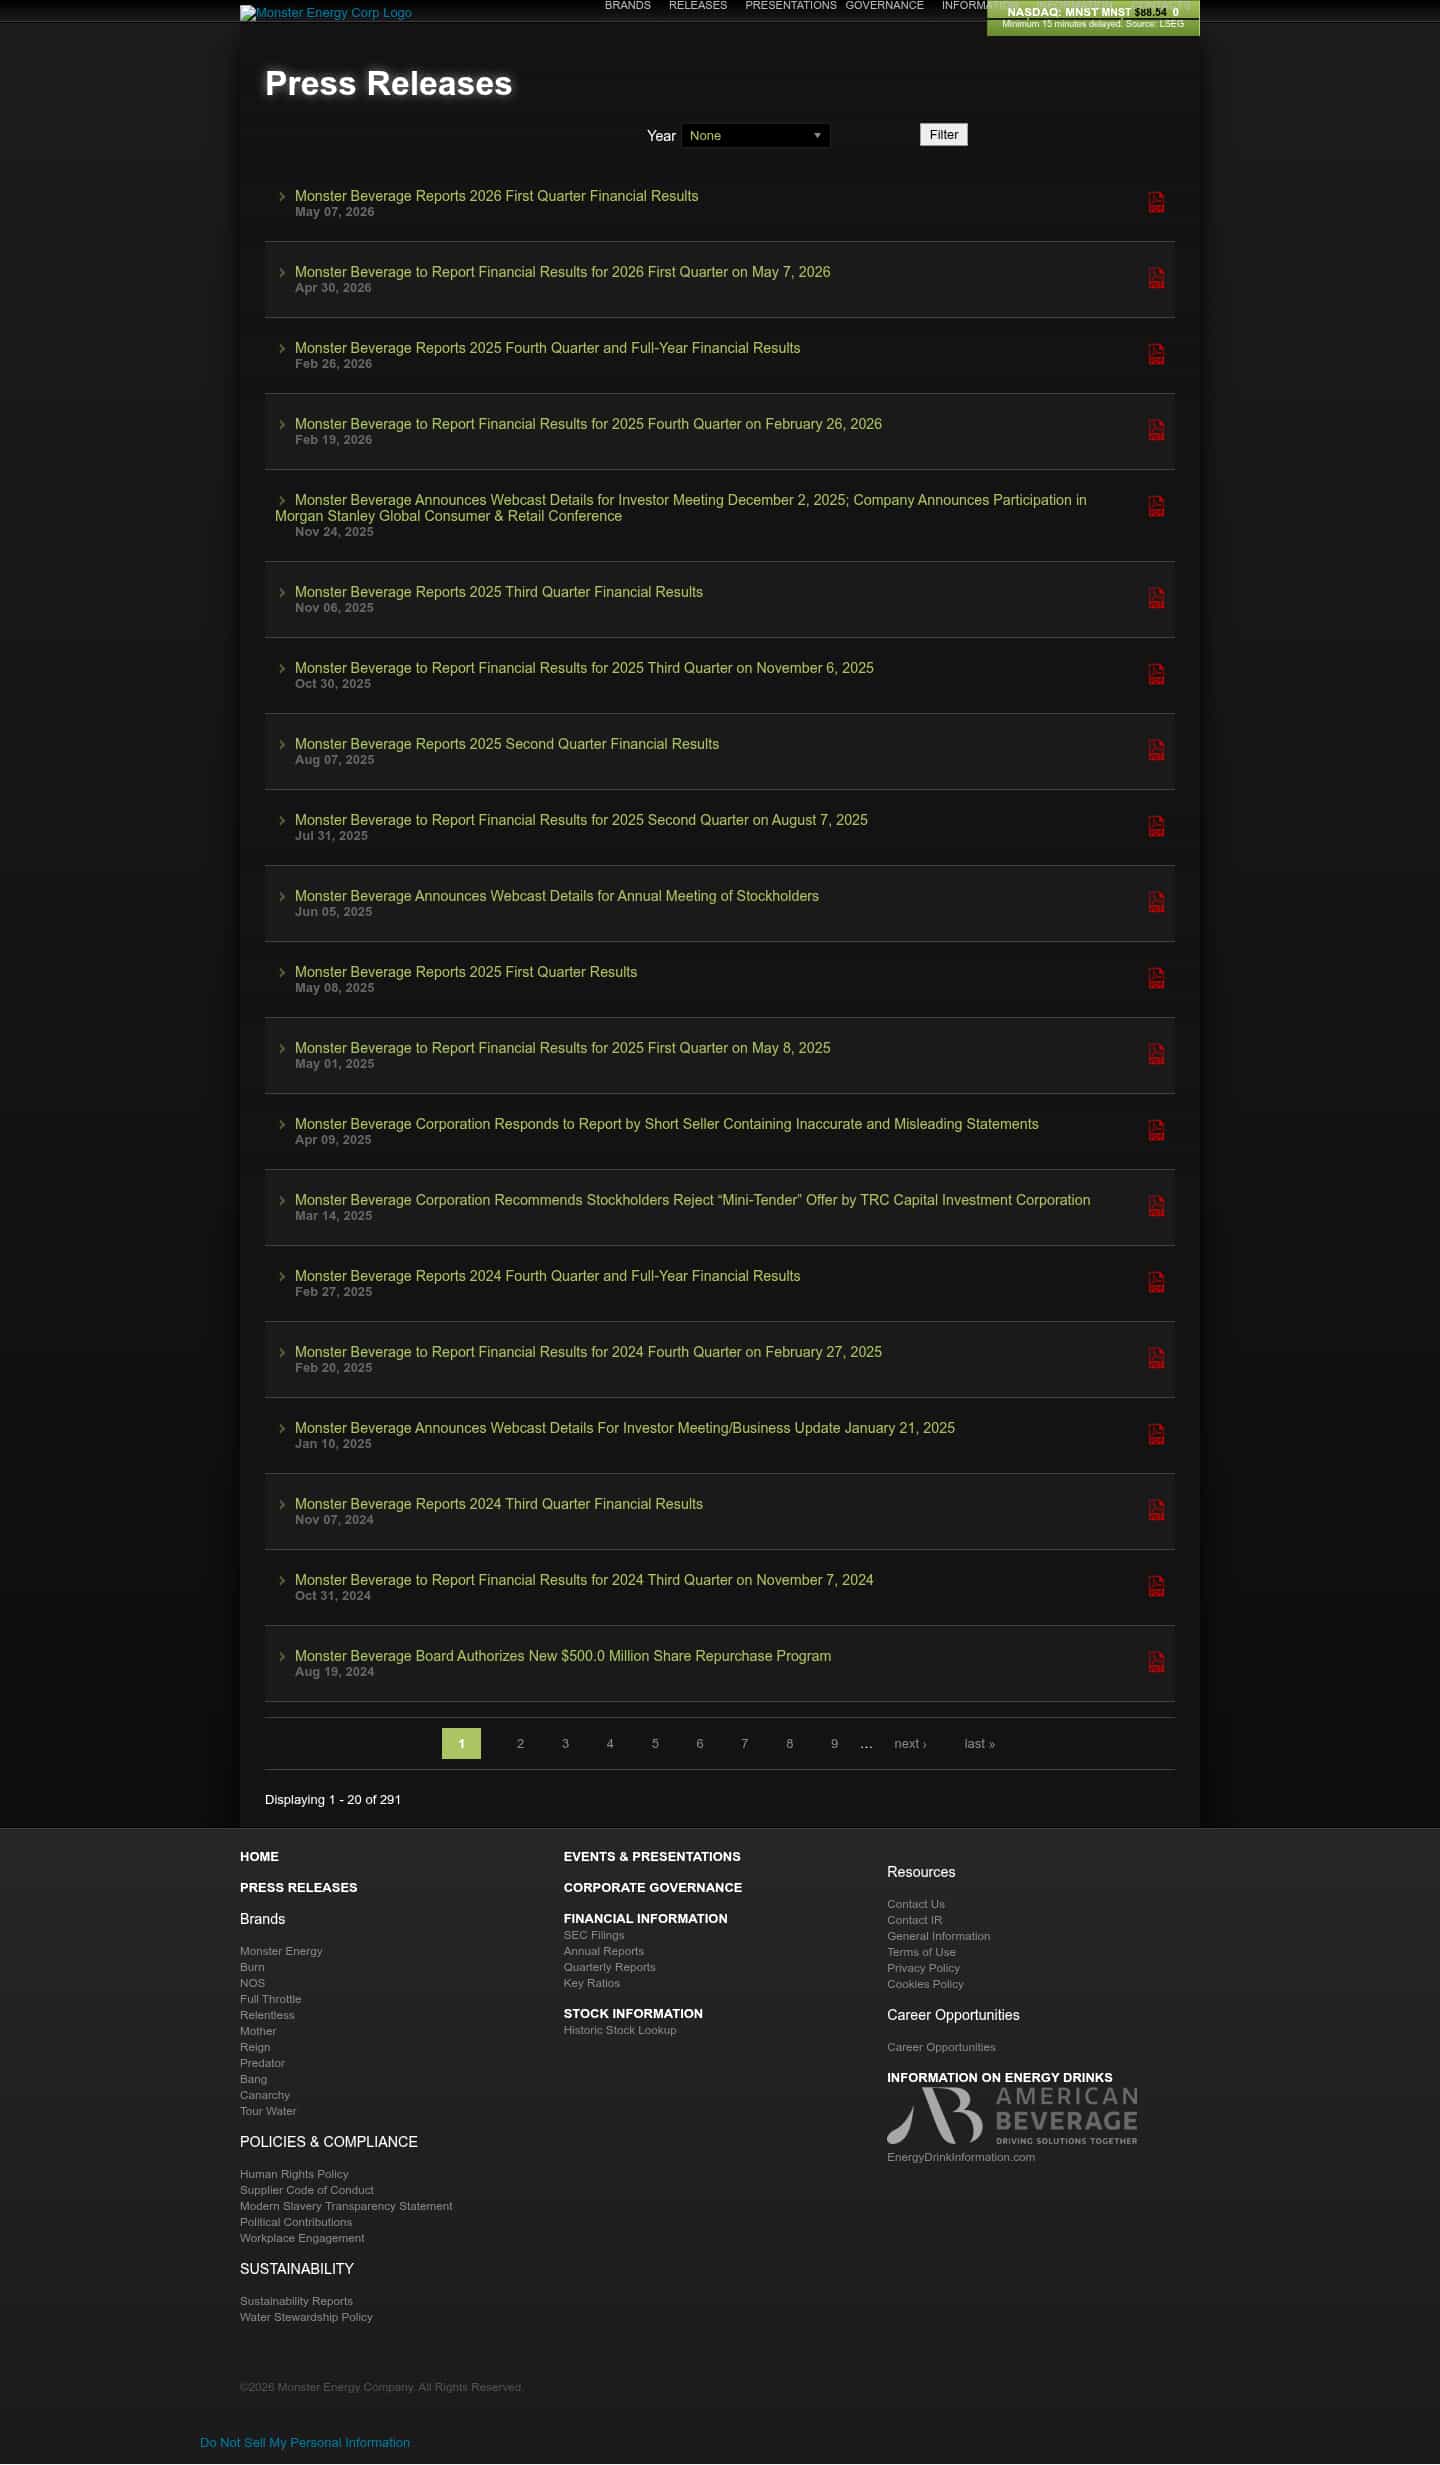Image resolution: width=1440 pixels, height=2465 pixels.
Task: Open PDF icon for Oct 30, 2025 release
Action: (x=1156, y=674)
